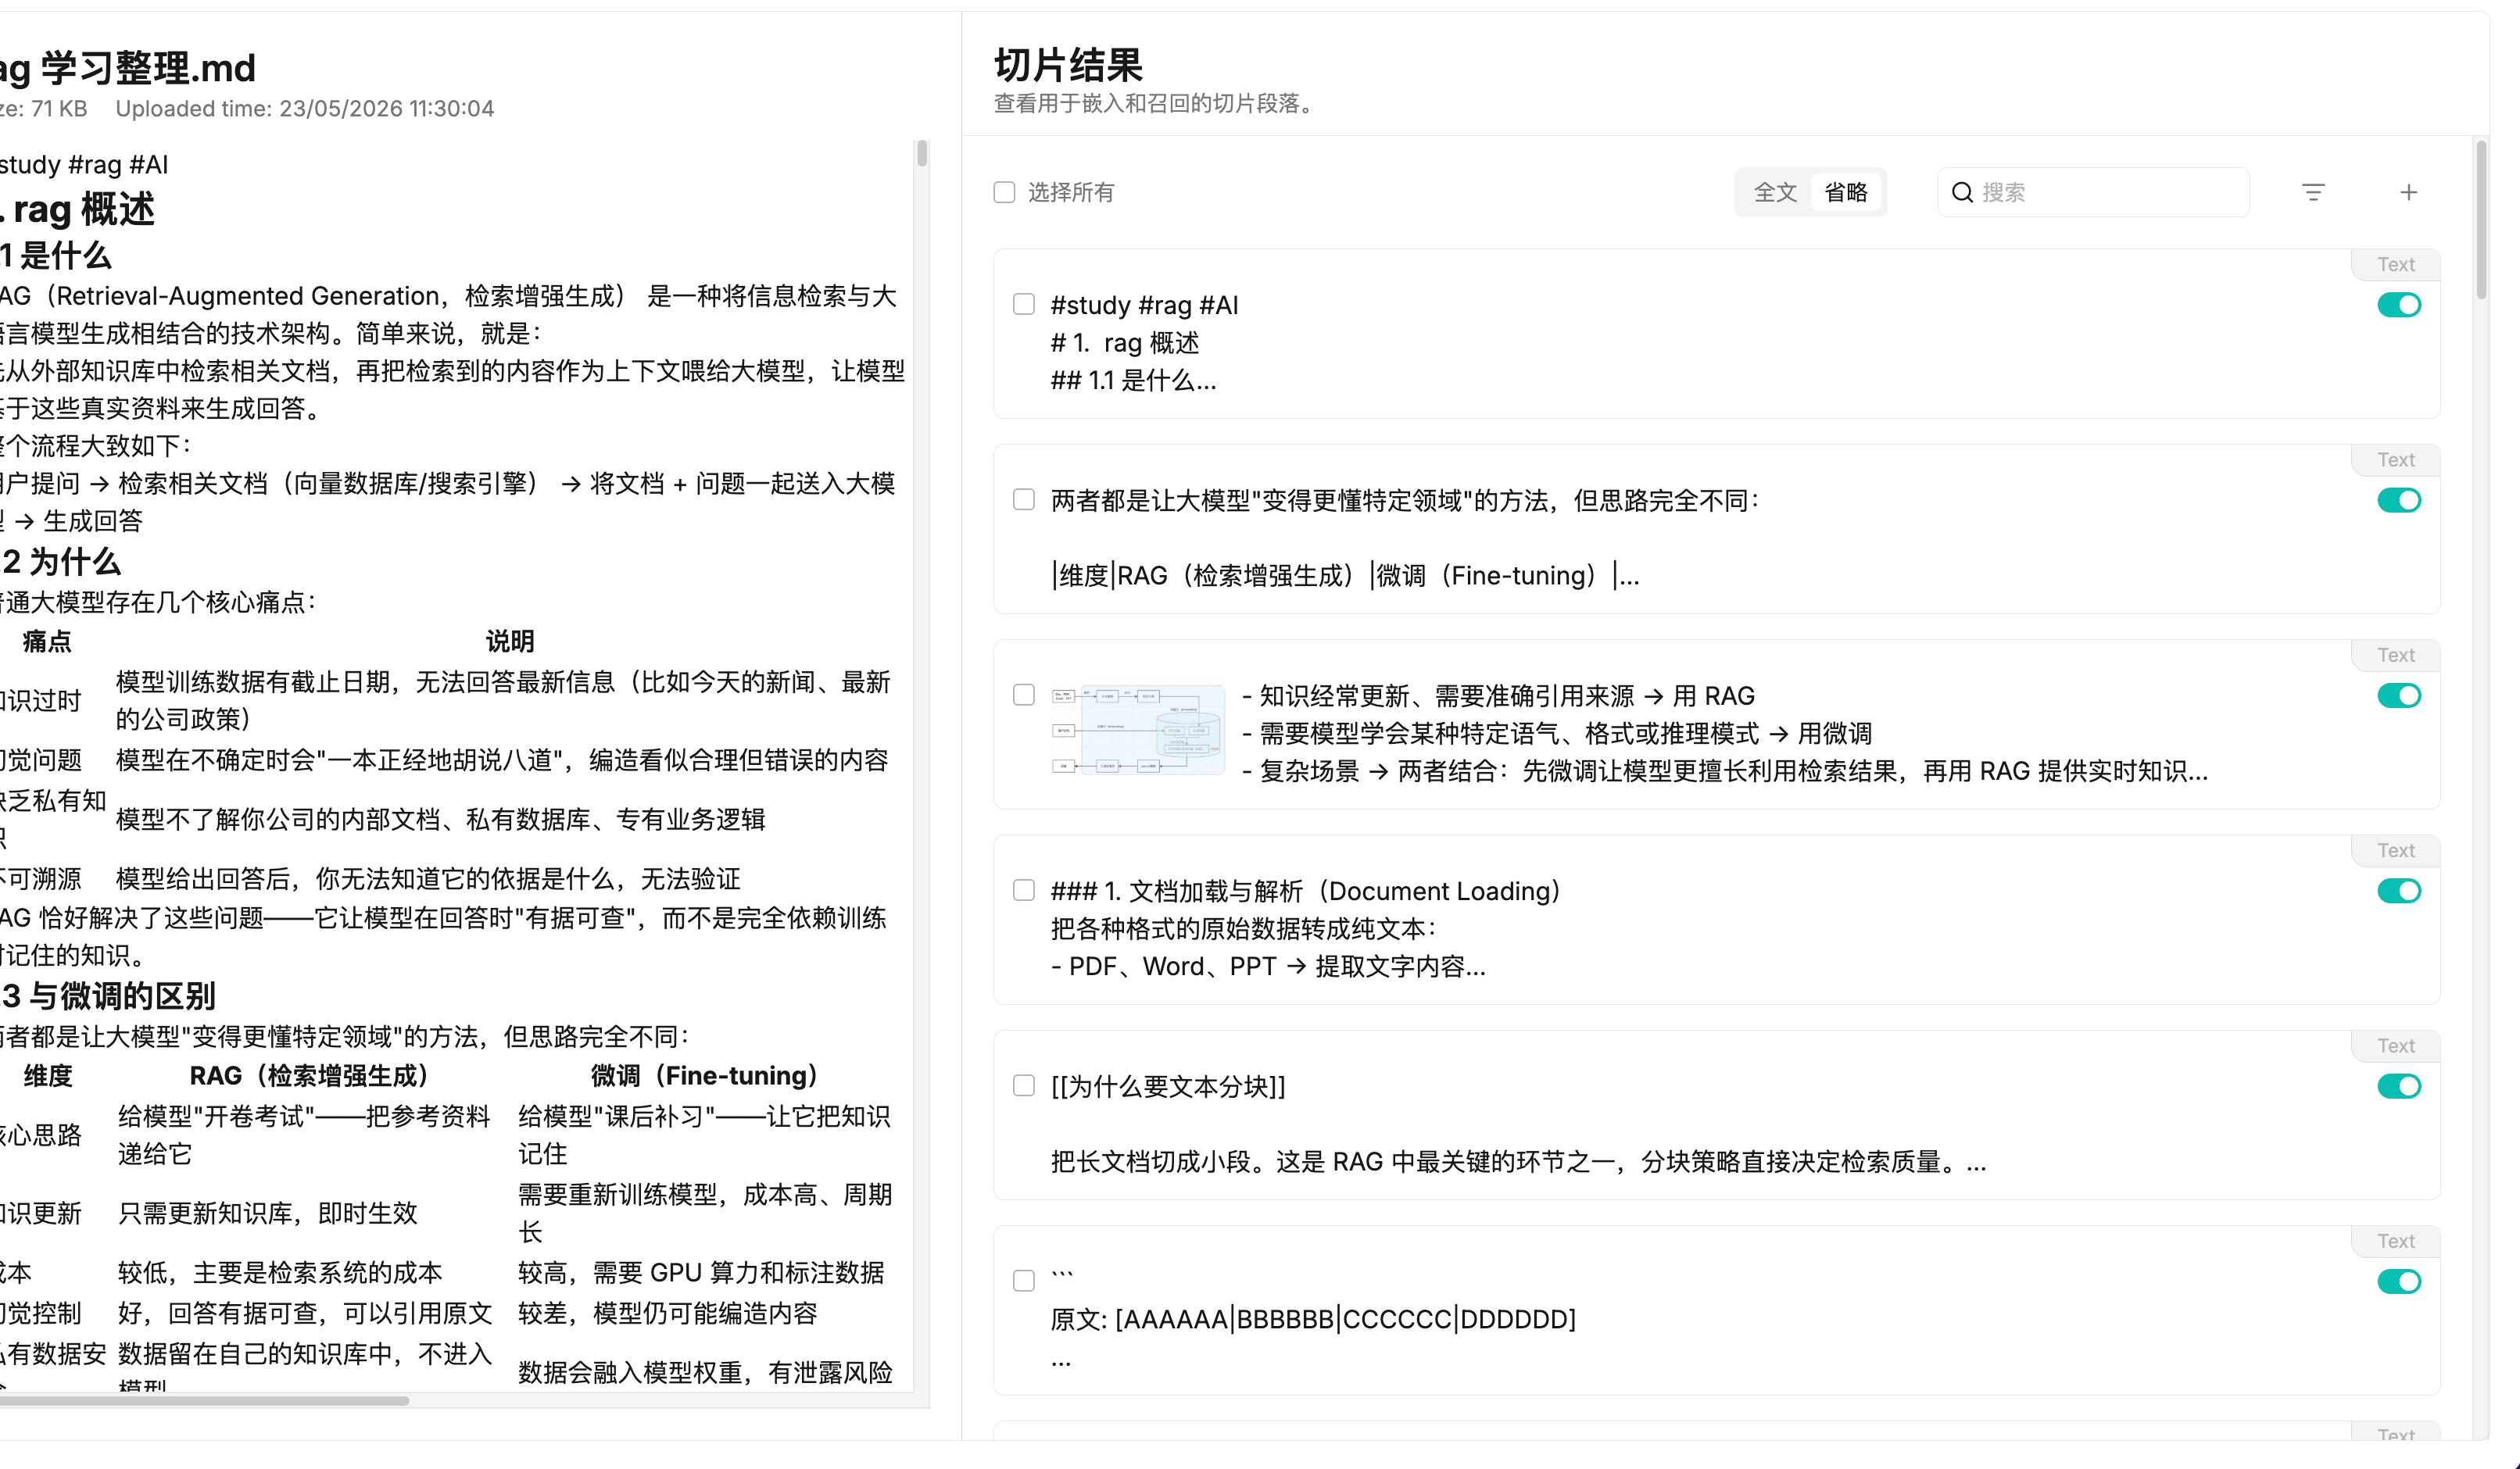Click the cell 较低，主要是检索系统的成本
Viewport: 2520px width, 1469px height.
pos(280,1272)
